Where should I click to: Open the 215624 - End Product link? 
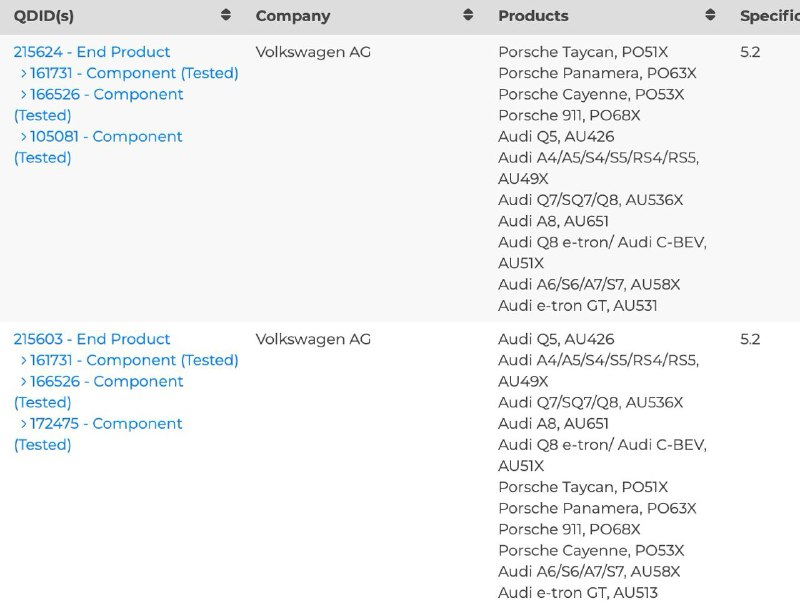[92, 52]
